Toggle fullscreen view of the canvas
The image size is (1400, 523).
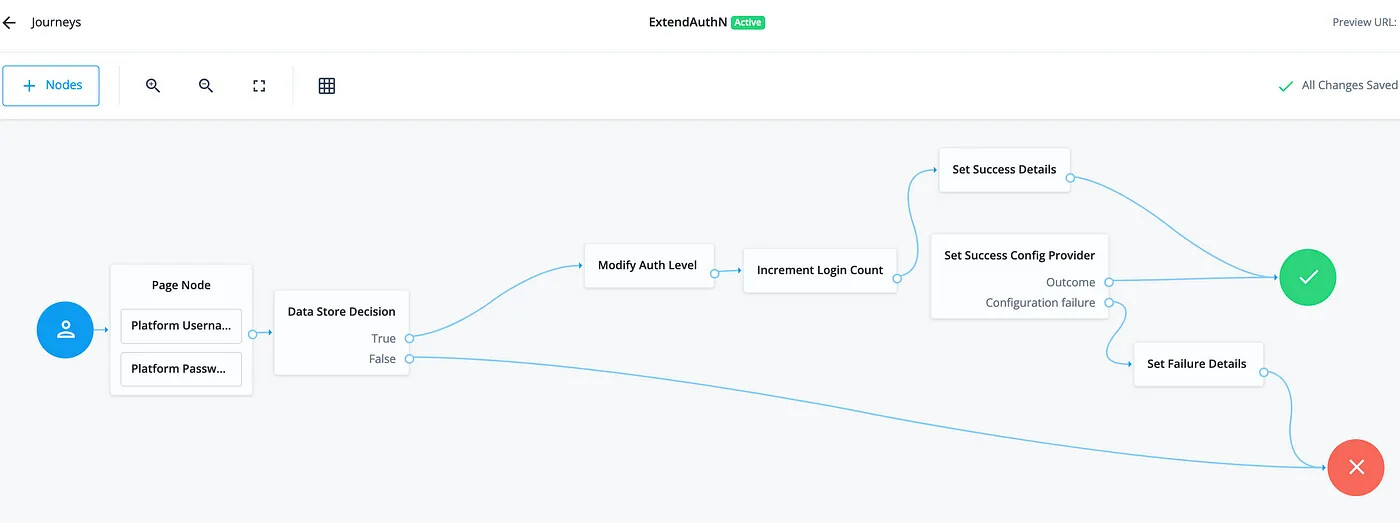(259, 86)
